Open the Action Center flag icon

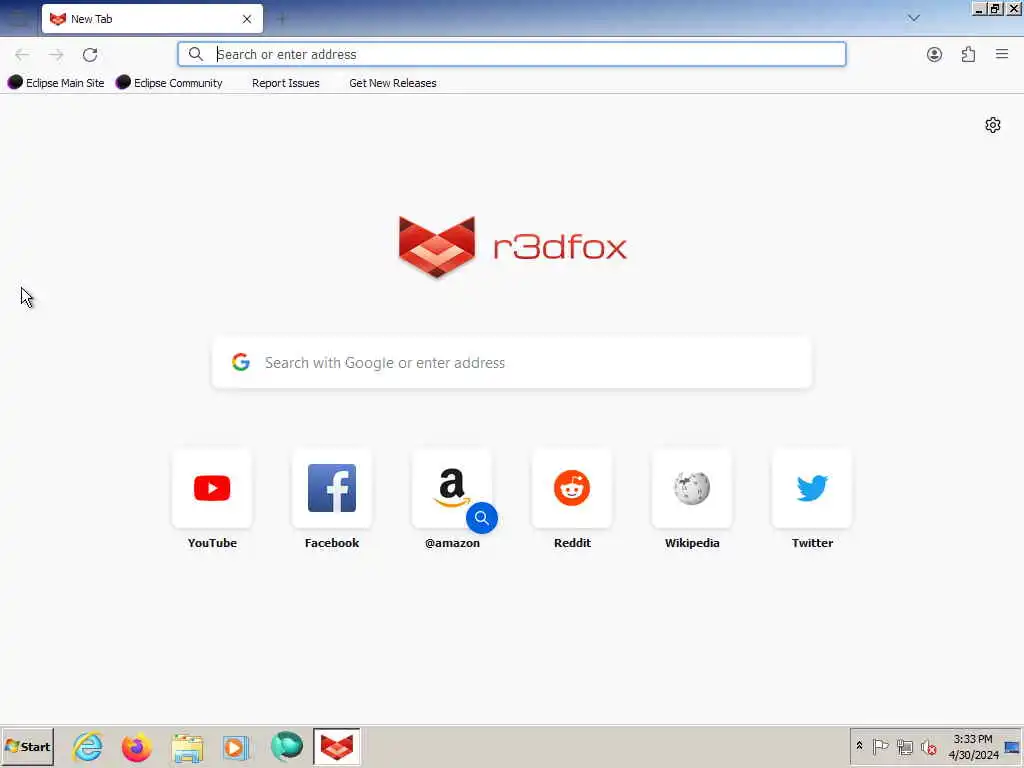click(880, 746)
